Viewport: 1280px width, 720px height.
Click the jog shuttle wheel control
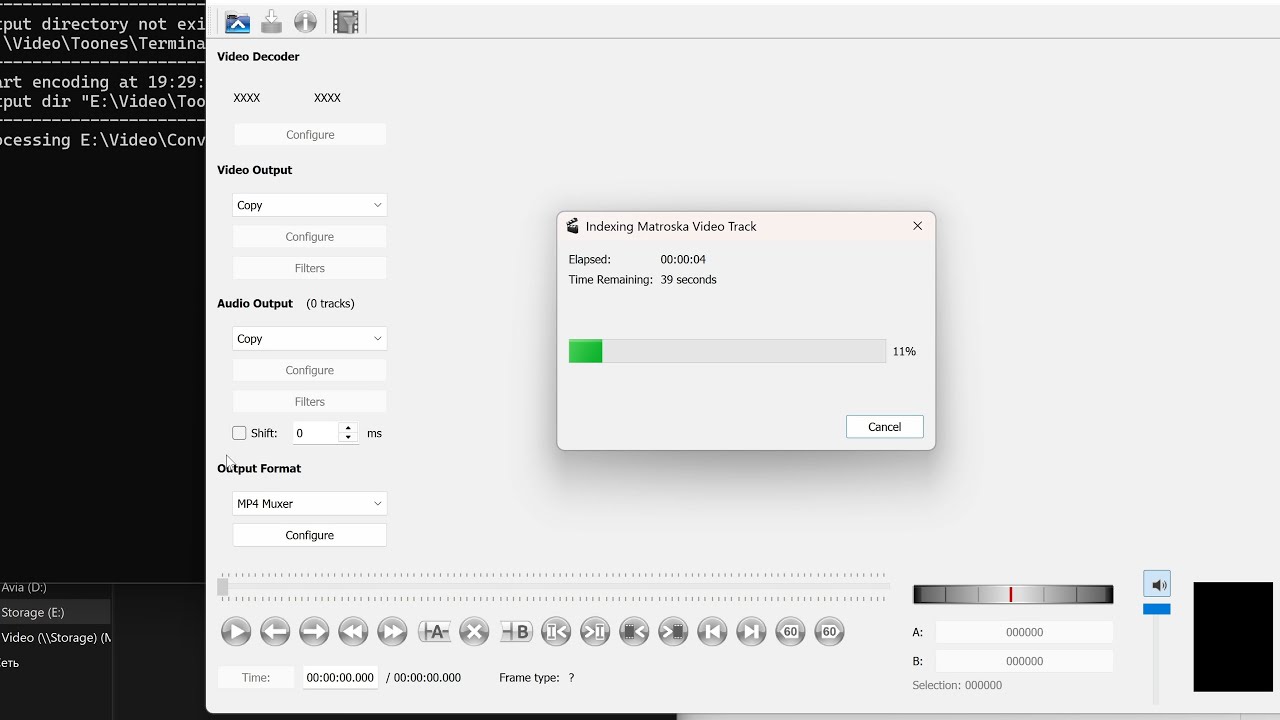point(1013,595)
